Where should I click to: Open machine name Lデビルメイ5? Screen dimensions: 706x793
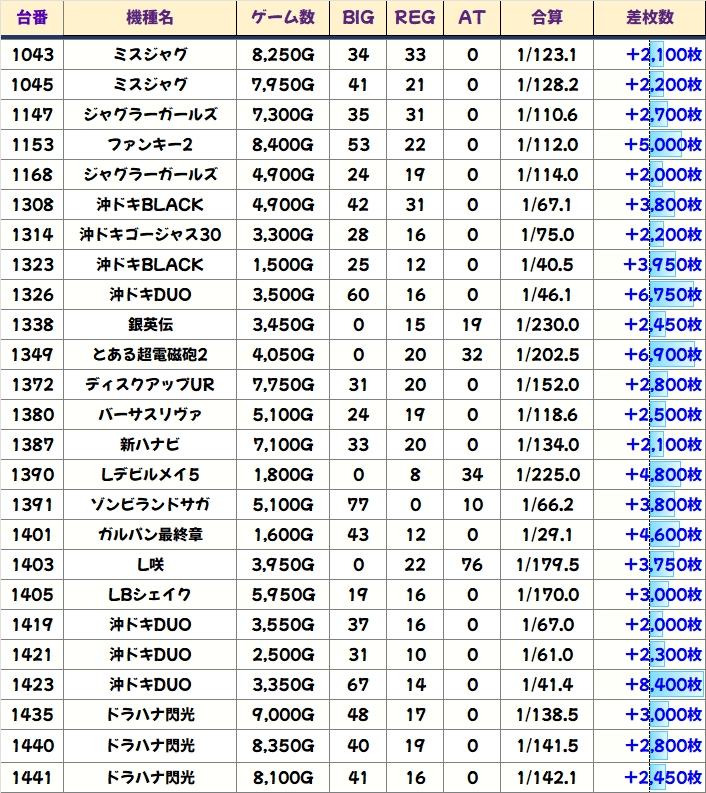pyautogui.click(x=150, y=475)
